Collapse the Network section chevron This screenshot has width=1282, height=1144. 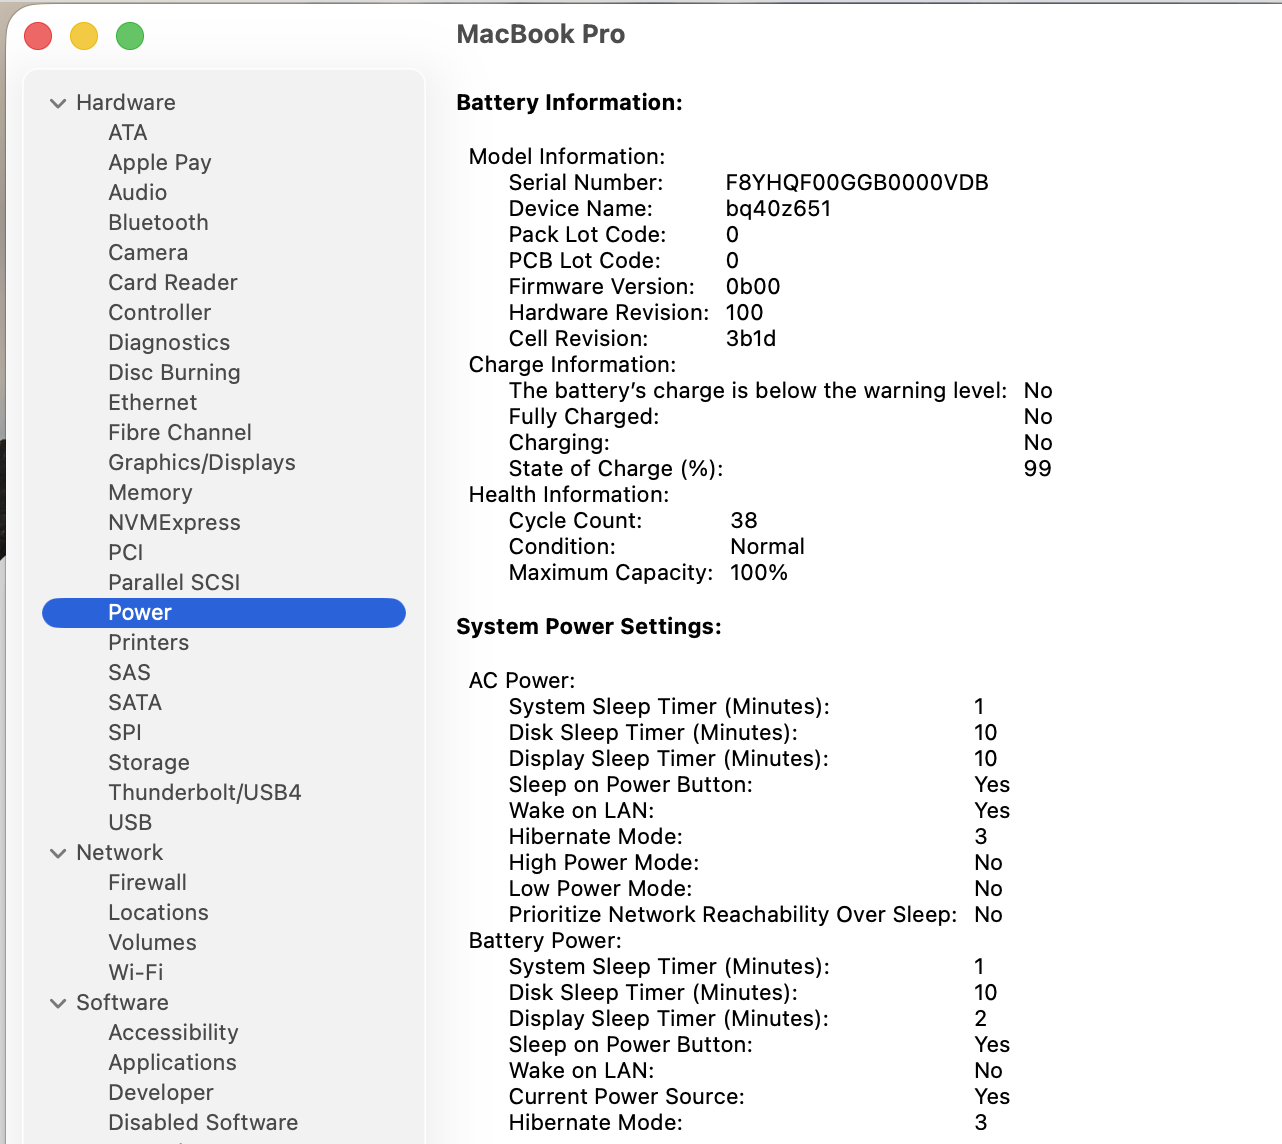point(58,853)
